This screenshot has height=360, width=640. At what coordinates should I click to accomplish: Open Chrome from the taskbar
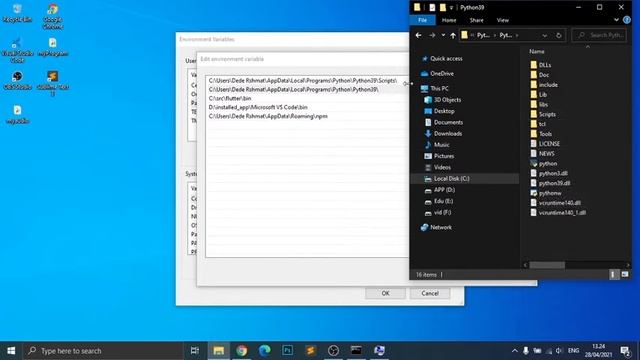click(242, 351)
